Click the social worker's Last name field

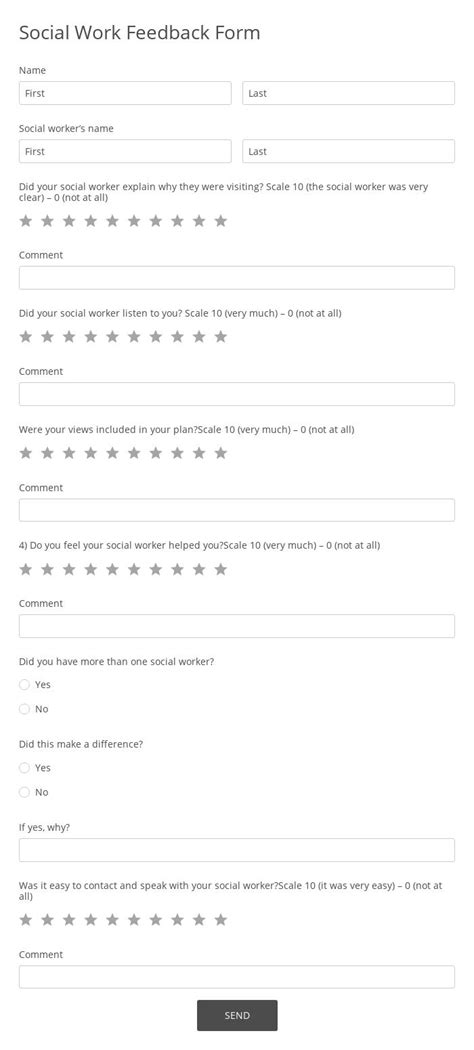tap(348, 151)
